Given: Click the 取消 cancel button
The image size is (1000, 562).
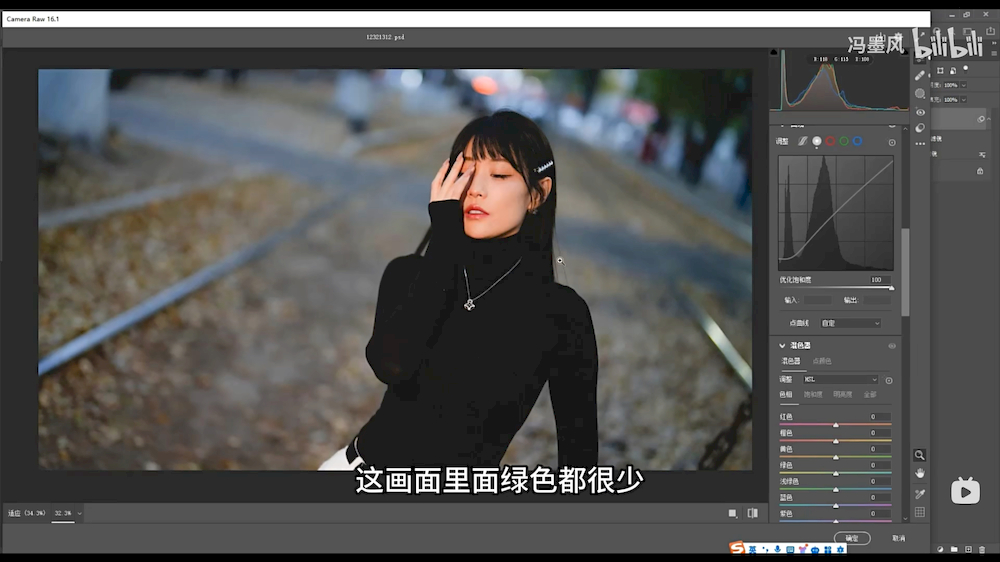Looking at the screenshot, I should 898,538.
